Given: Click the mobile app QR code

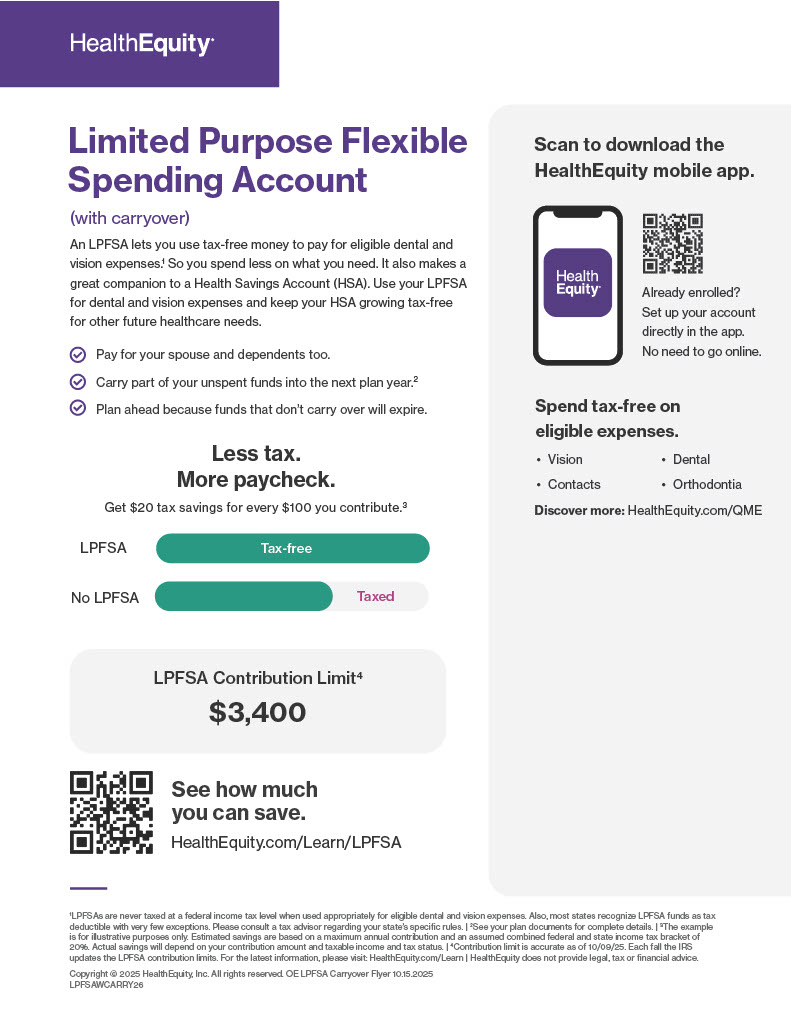Looking at the screenshot, I should click(x=672, y=243).
